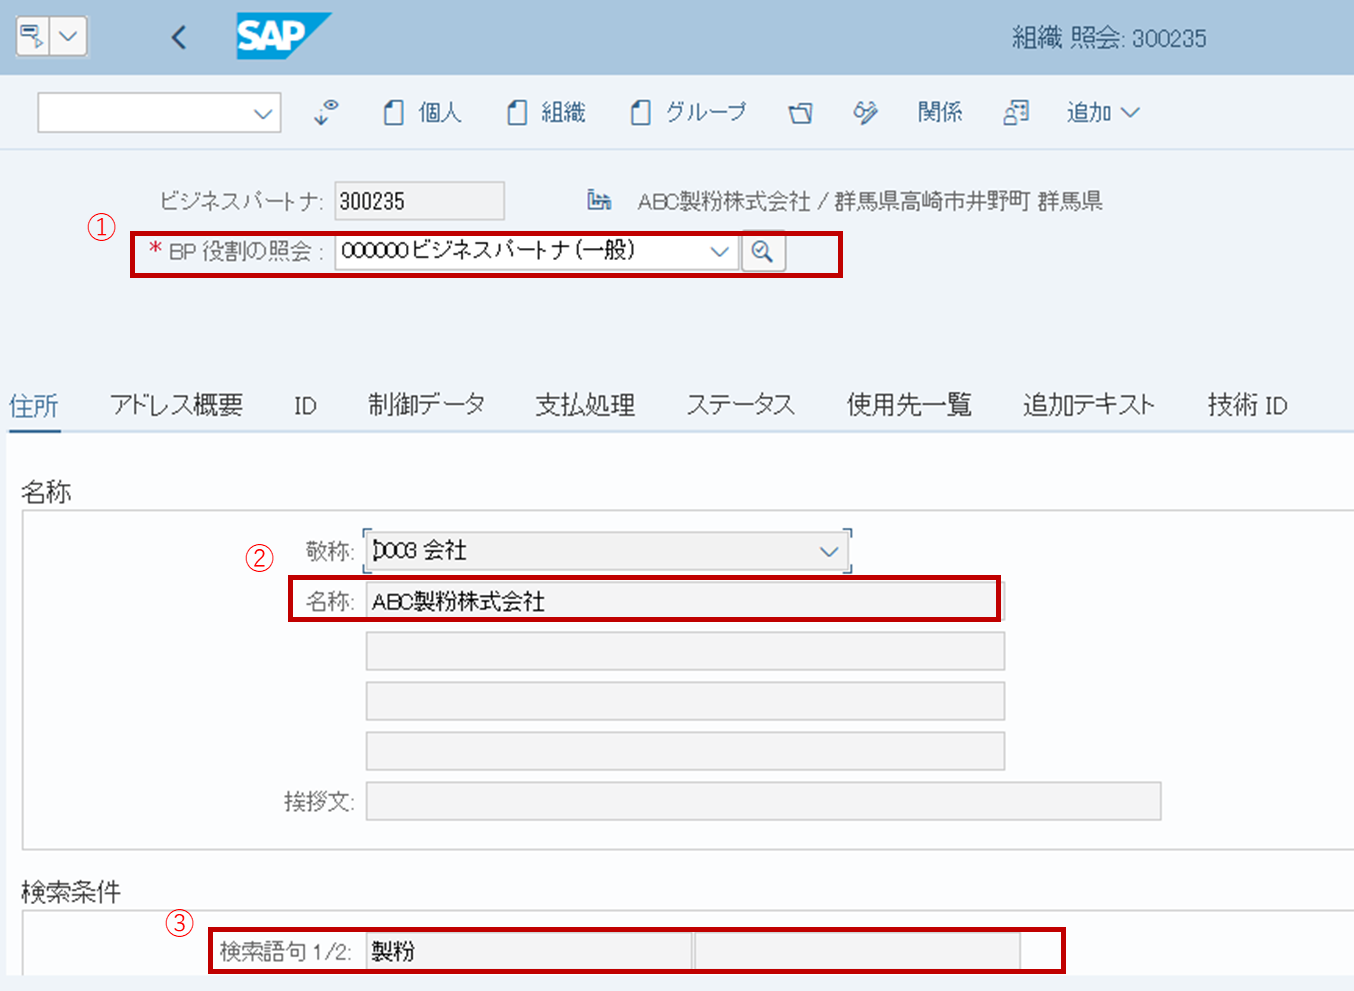Viewport: 1354px width, 991px height.
Task: Click the SAP logo in the header
Action: tap(283, 37)
